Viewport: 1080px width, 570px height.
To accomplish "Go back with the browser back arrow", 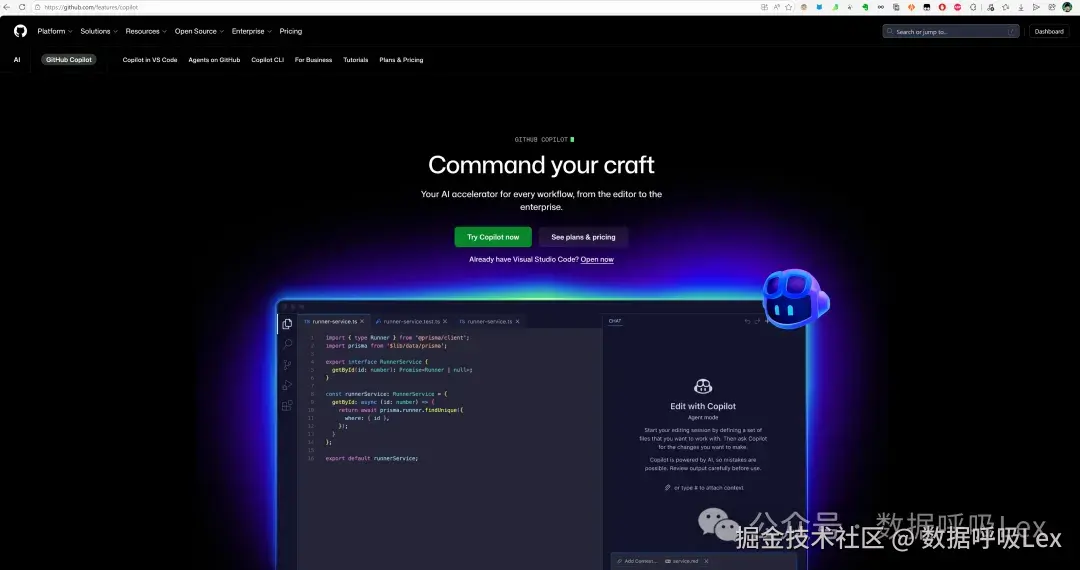I will click(x=7, y=7).
